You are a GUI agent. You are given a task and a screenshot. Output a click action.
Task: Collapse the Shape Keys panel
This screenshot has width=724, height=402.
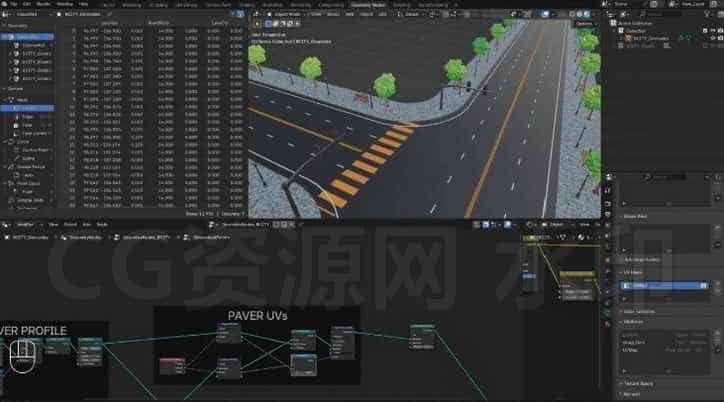635,216
